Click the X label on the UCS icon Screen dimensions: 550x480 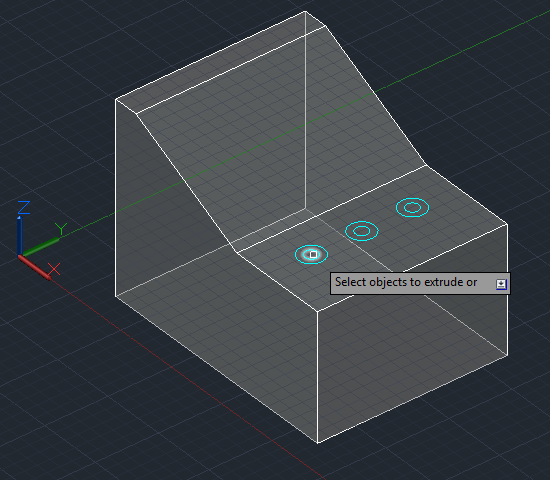[x=54, y=269]
